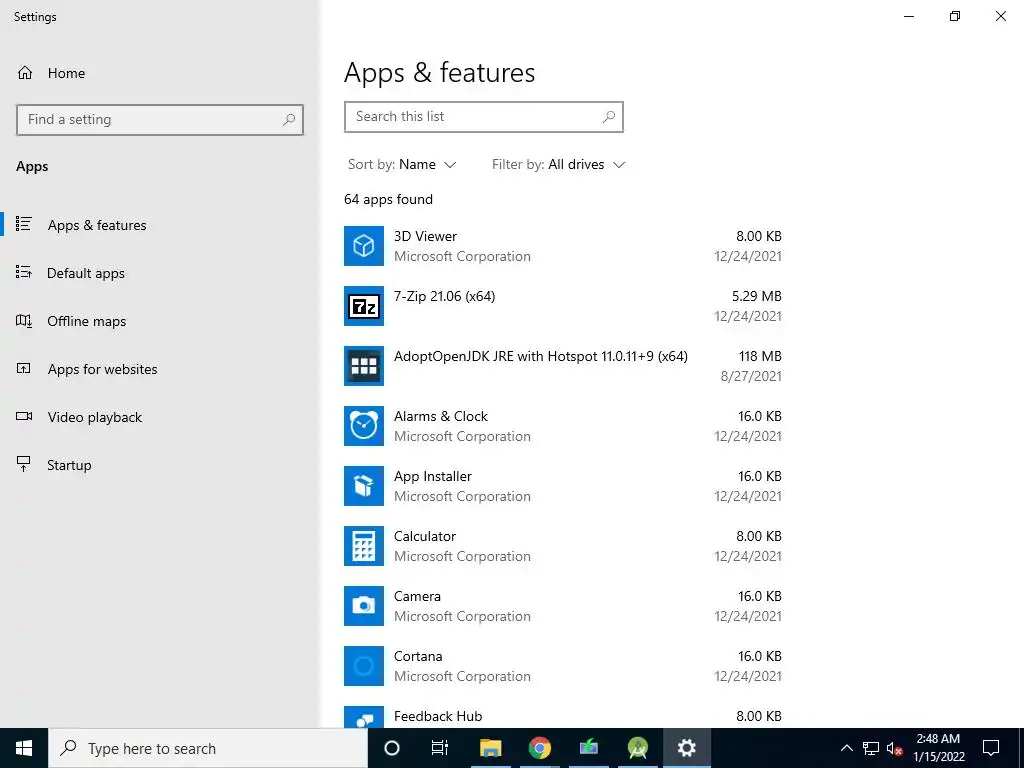Screen dimensions: 1024x768
Task: Open Task View on the taskbar
Action: pyautogui.click(x=440, y=748)
